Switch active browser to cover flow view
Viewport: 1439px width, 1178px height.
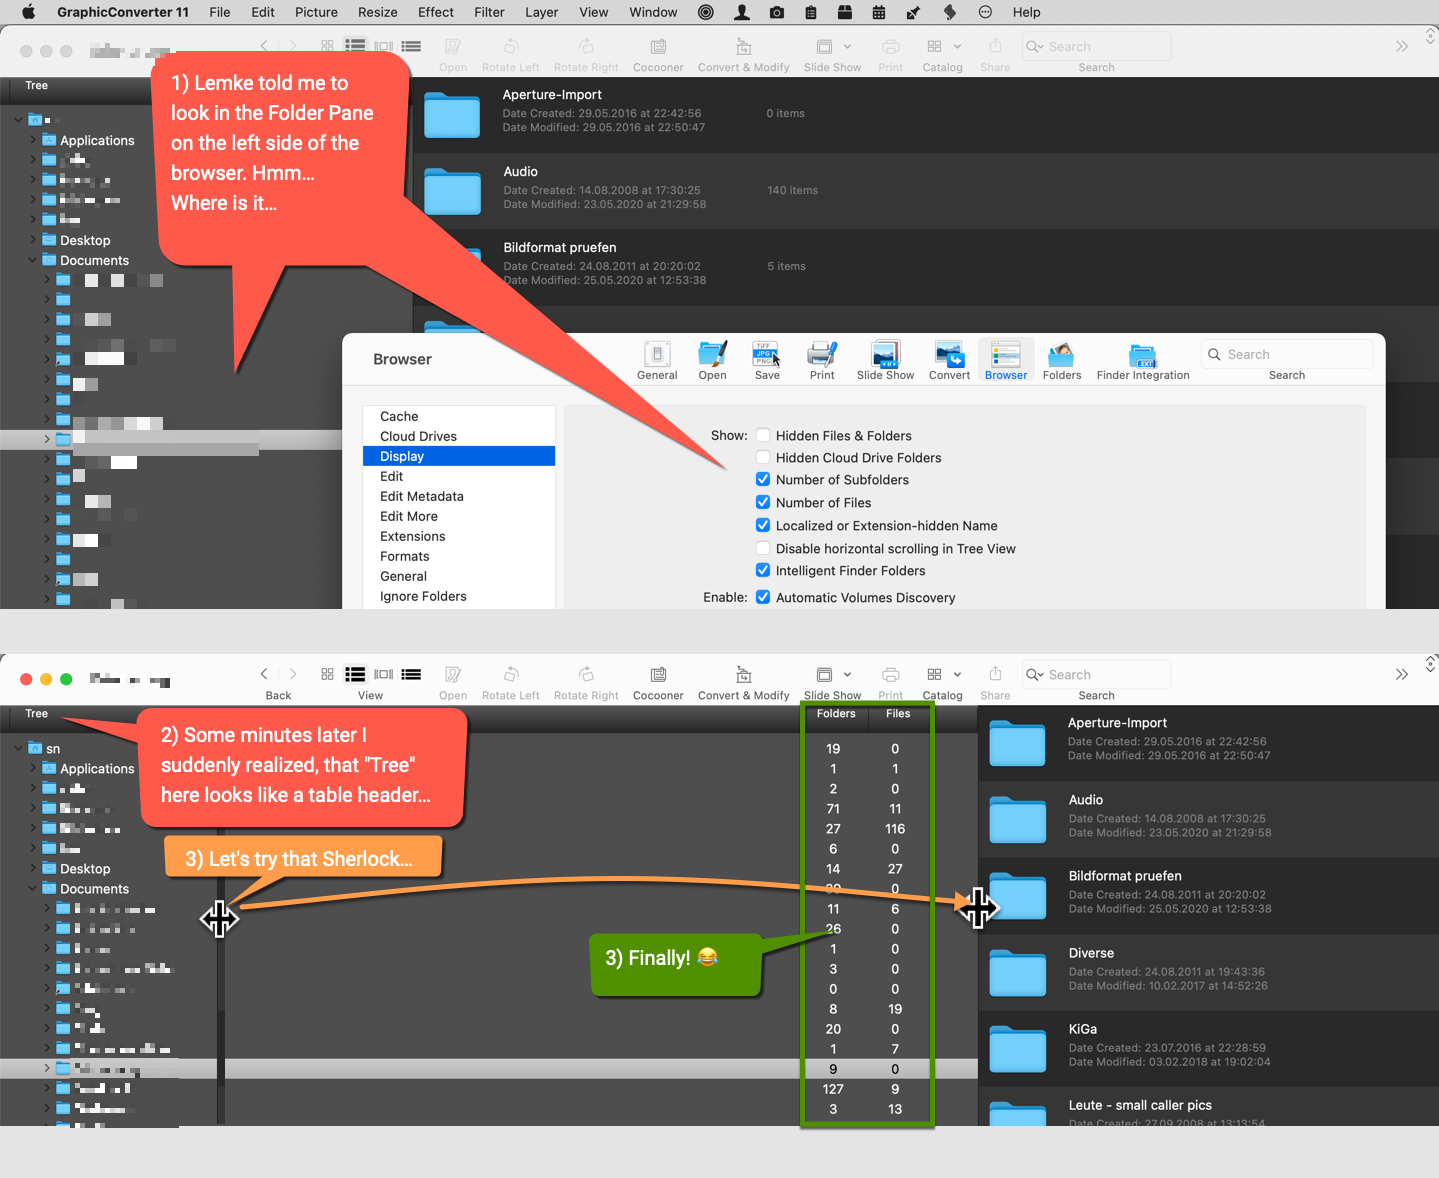383,675
